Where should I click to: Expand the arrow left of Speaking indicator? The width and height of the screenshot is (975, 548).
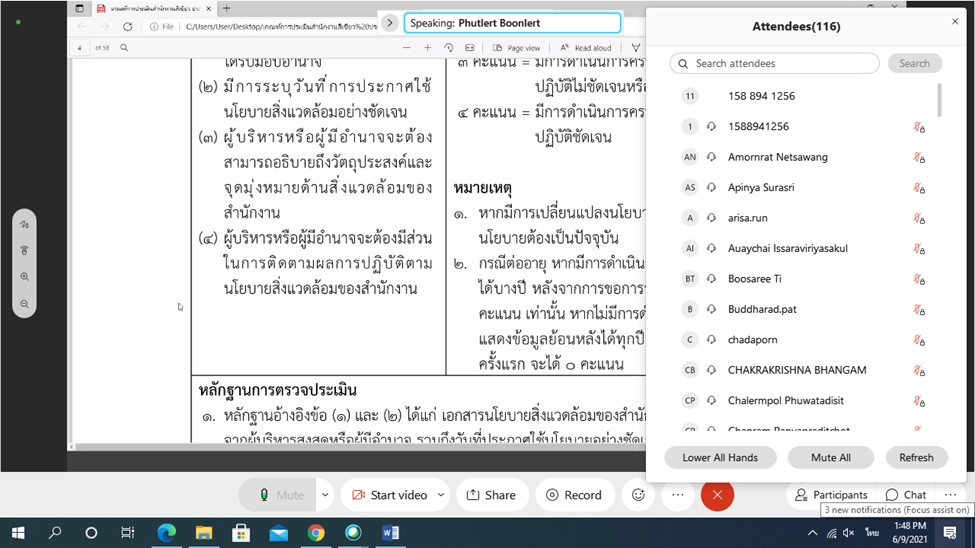(x=390, y=22)
